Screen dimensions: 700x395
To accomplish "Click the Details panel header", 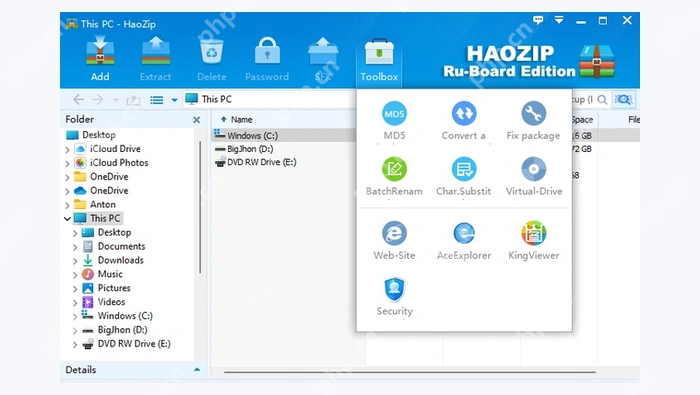I will [x=132, y=370].
